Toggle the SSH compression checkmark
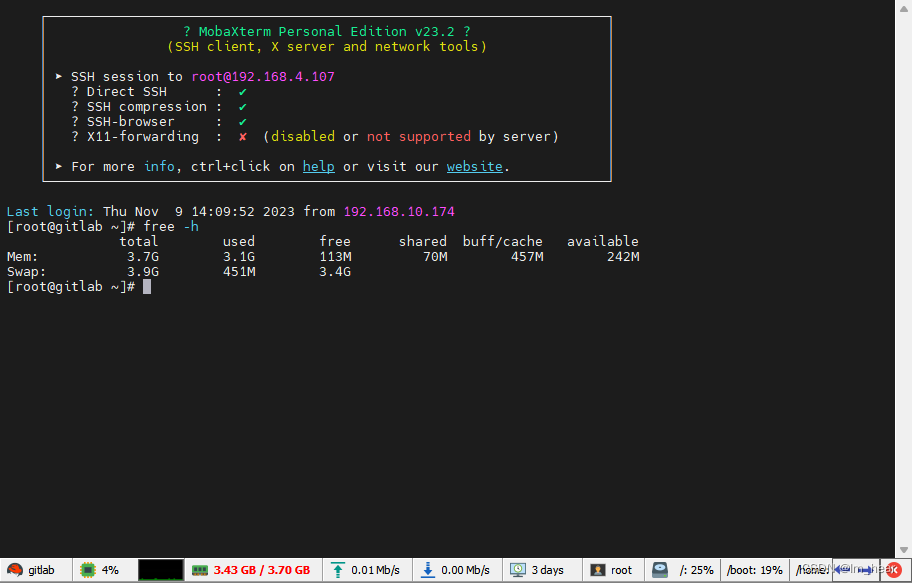This screenshot has height=584, width=912. 242,106
